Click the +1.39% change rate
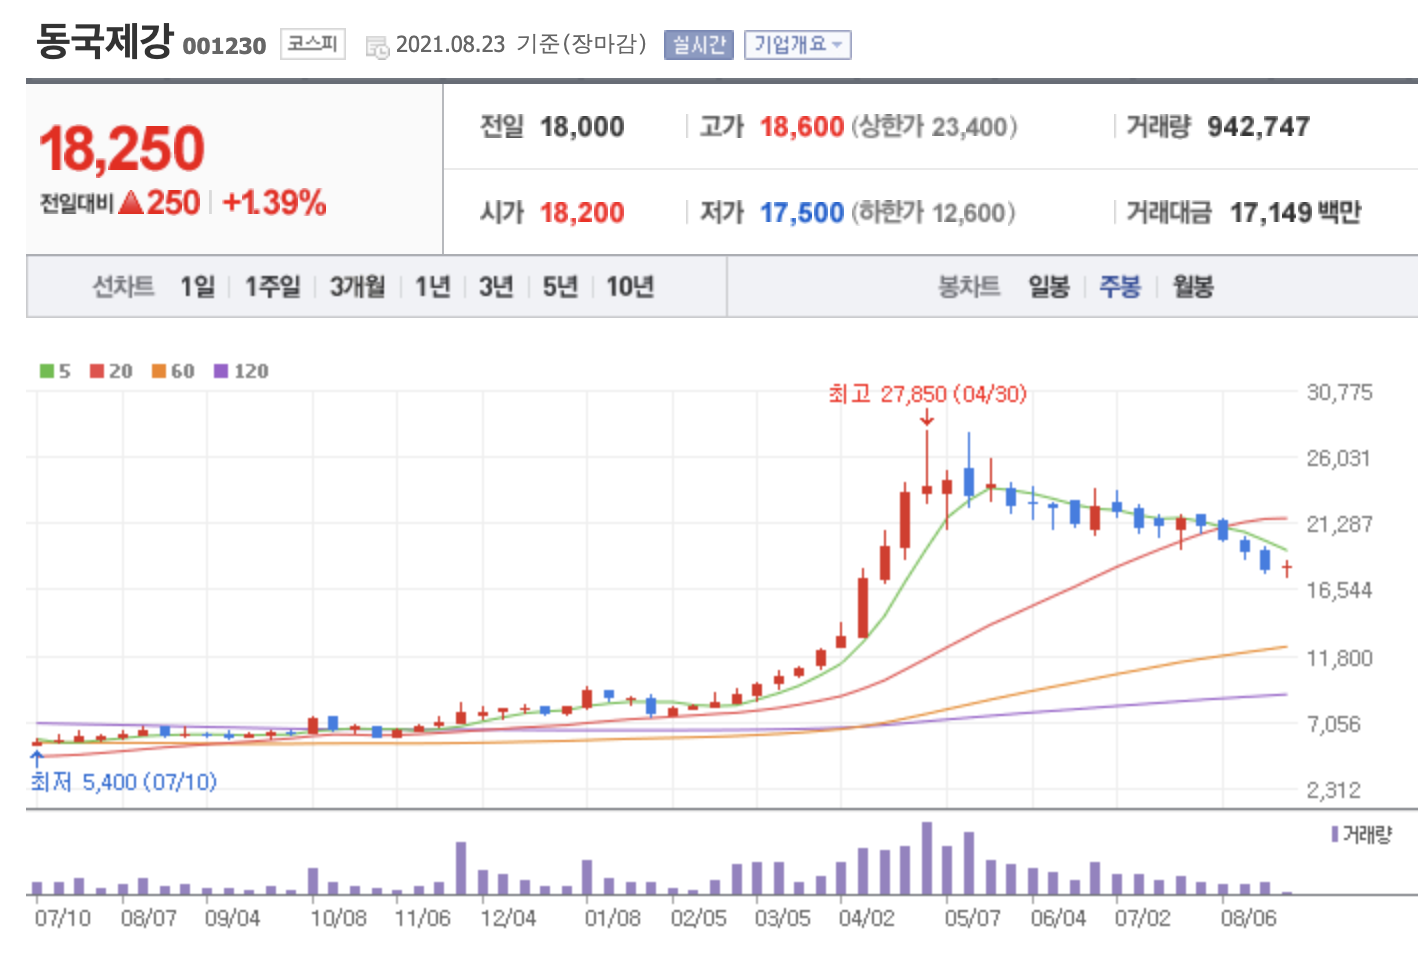The width and height of the screenshot is (1418, 964). coord(274,203)
